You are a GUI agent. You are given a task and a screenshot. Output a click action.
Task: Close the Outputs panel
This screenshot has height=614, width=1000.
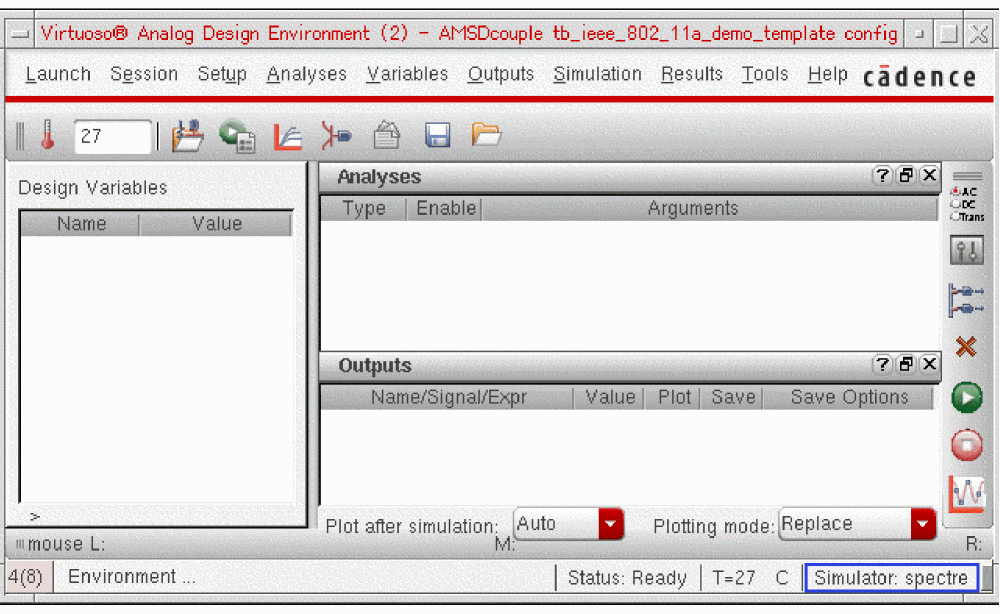pyautogui.click(x=929, y=364)
